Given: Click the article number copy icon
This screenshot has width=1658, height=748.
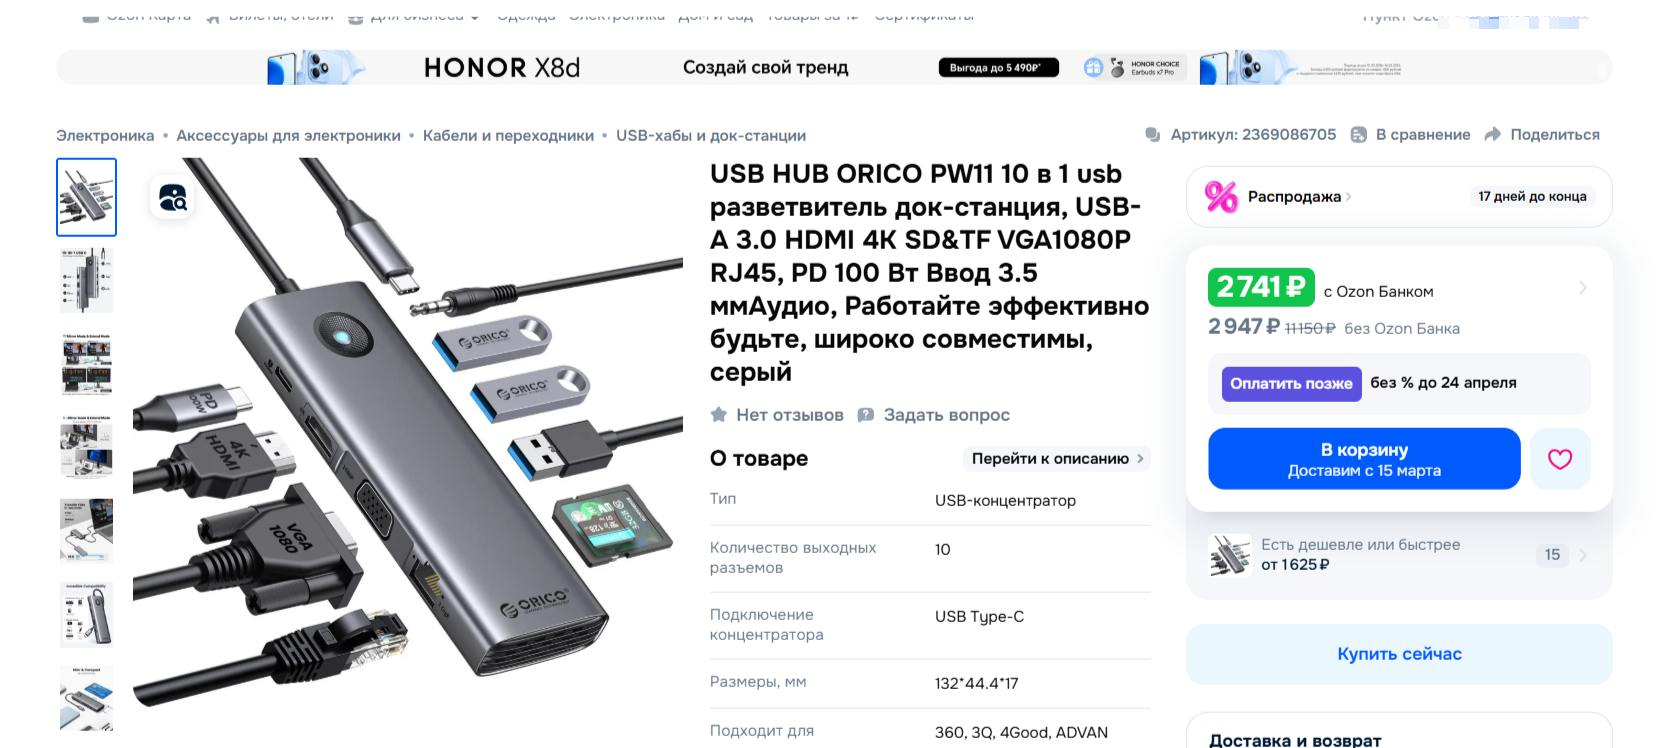Looking at the screenshot, I should [x=1153, y=135].
